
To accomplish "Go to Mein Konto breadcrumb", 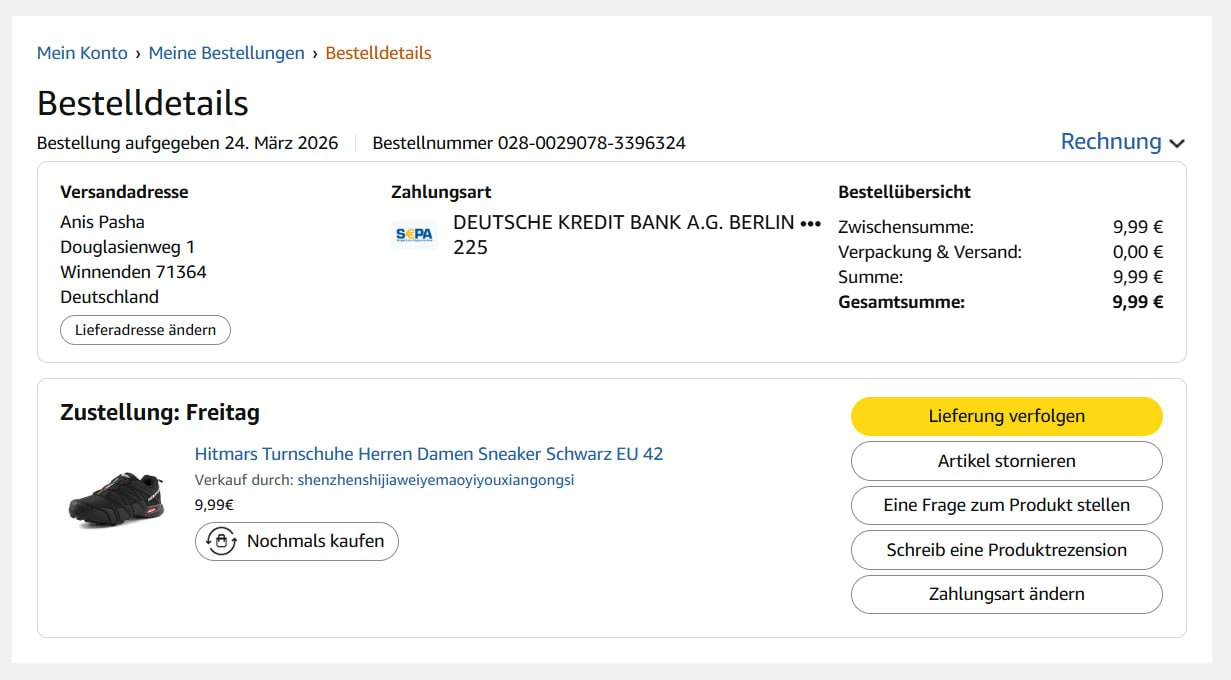I will pyautogui.click(x=82, y=53).
